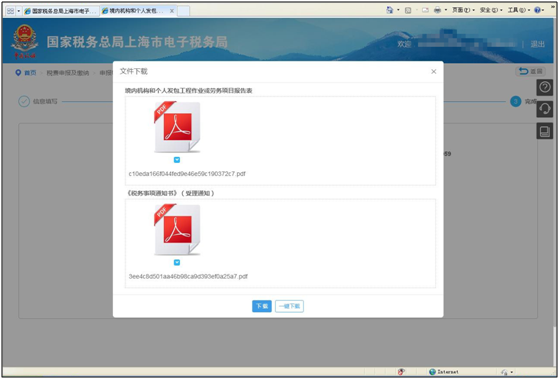This screenshot has width=560, height=379.
Task: Log out with the 退出 link
Action: (x=538, y=44)
